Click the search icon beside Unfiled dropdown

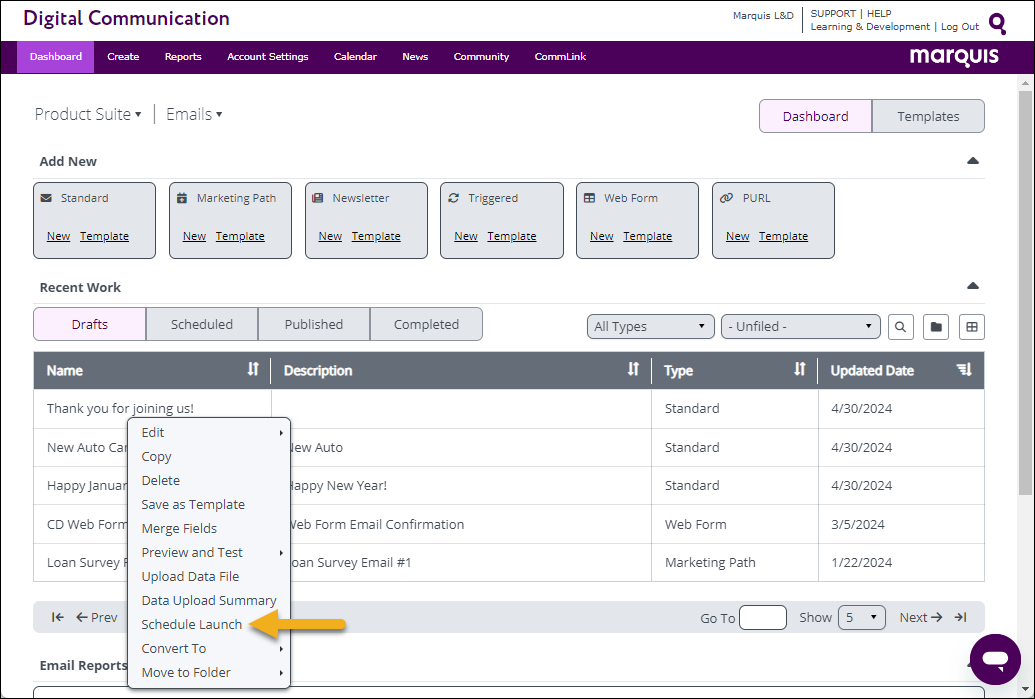pyautogui.click(x=900, y=327)
